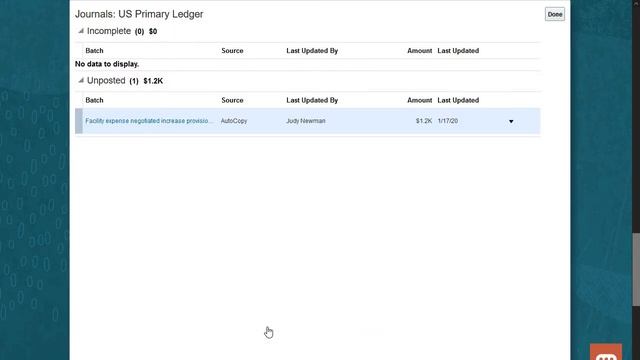Click the Incomplete Source column header
Viewport: 640px width, 360px height.
click(232, 51)
